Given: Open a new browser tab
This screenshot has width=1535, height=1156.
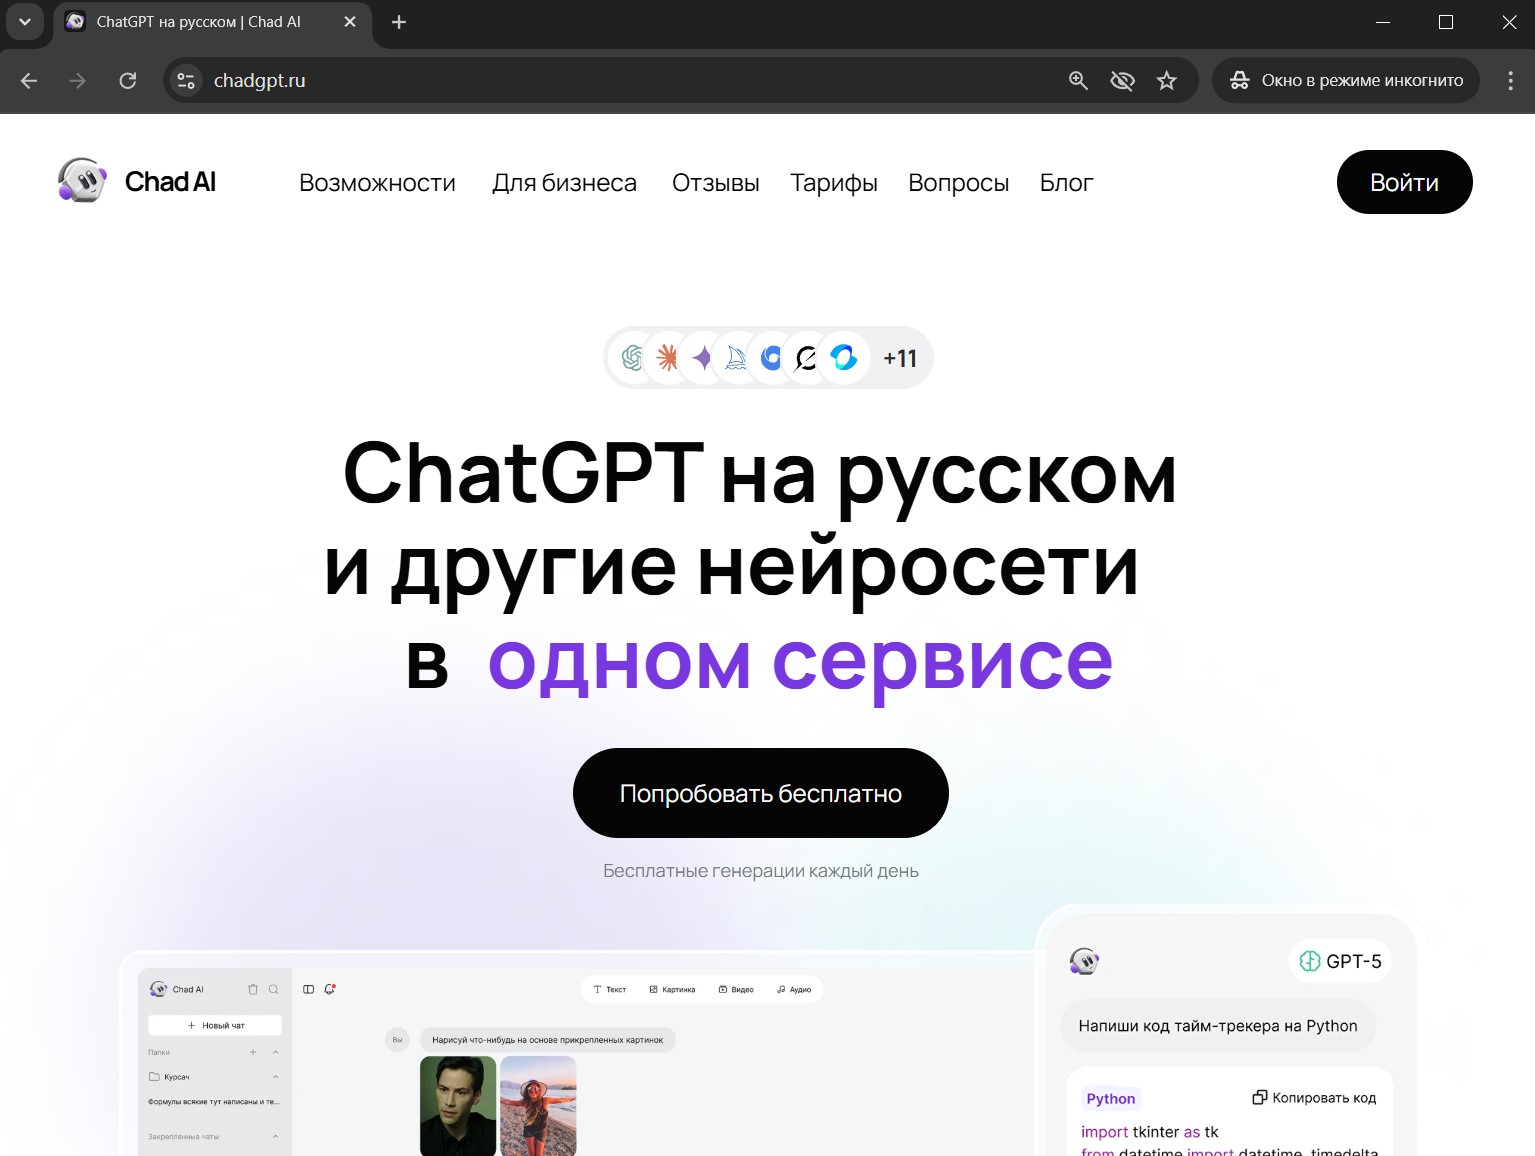Looking at the screenshot, I should (399, 22).
